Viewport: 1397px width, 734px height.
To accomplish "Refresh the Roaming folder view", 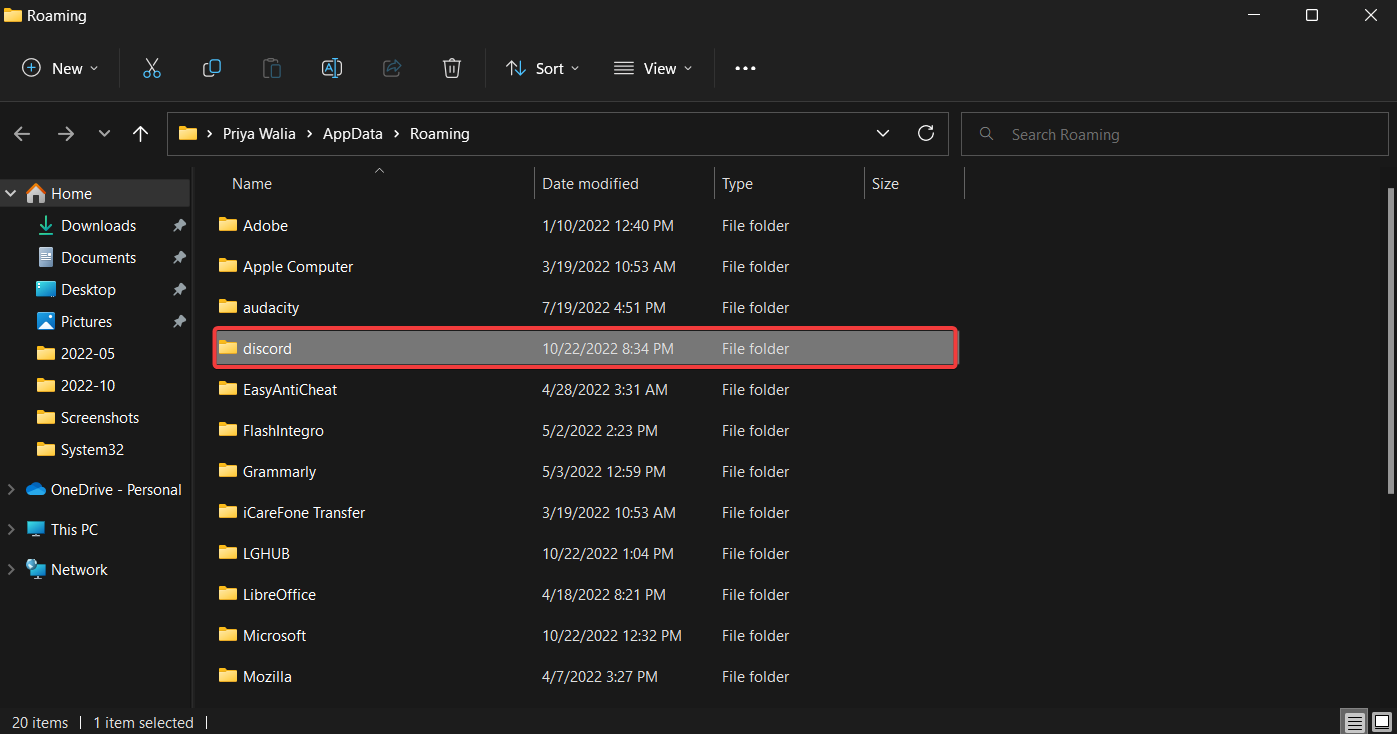I will pyautogui.click(x=926, y=133).
